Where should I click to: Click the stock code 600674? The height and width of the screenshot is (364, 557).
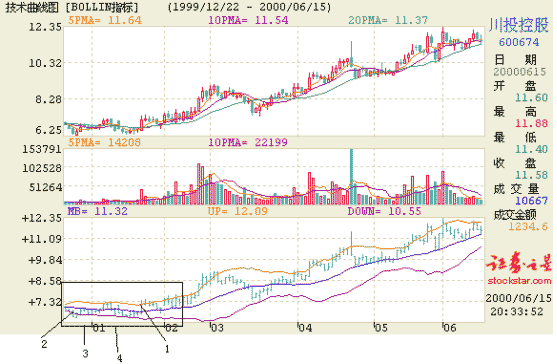[x=519, y=42]
